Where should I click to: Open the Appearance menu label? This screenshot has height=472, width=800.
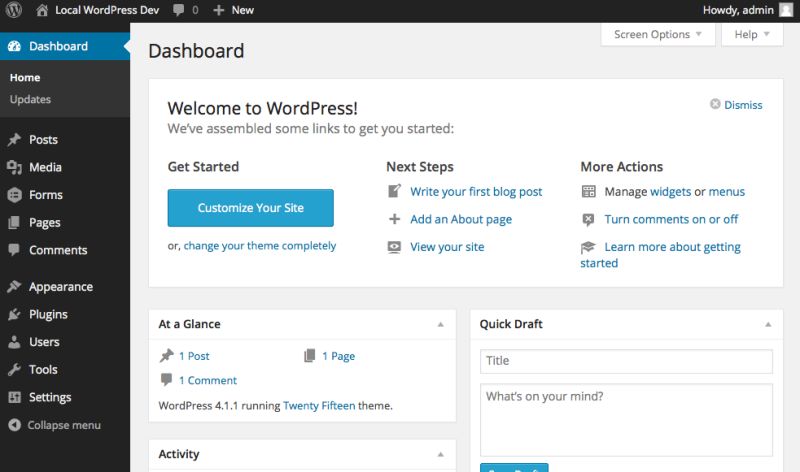(61, 287)
